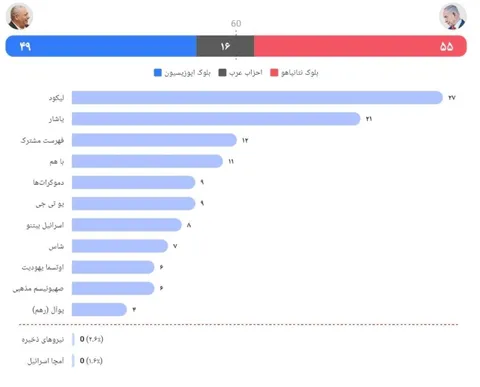
Task: Click the blue legend swatch for بلوک اپوزیسیون
Action: pos(158,73)
